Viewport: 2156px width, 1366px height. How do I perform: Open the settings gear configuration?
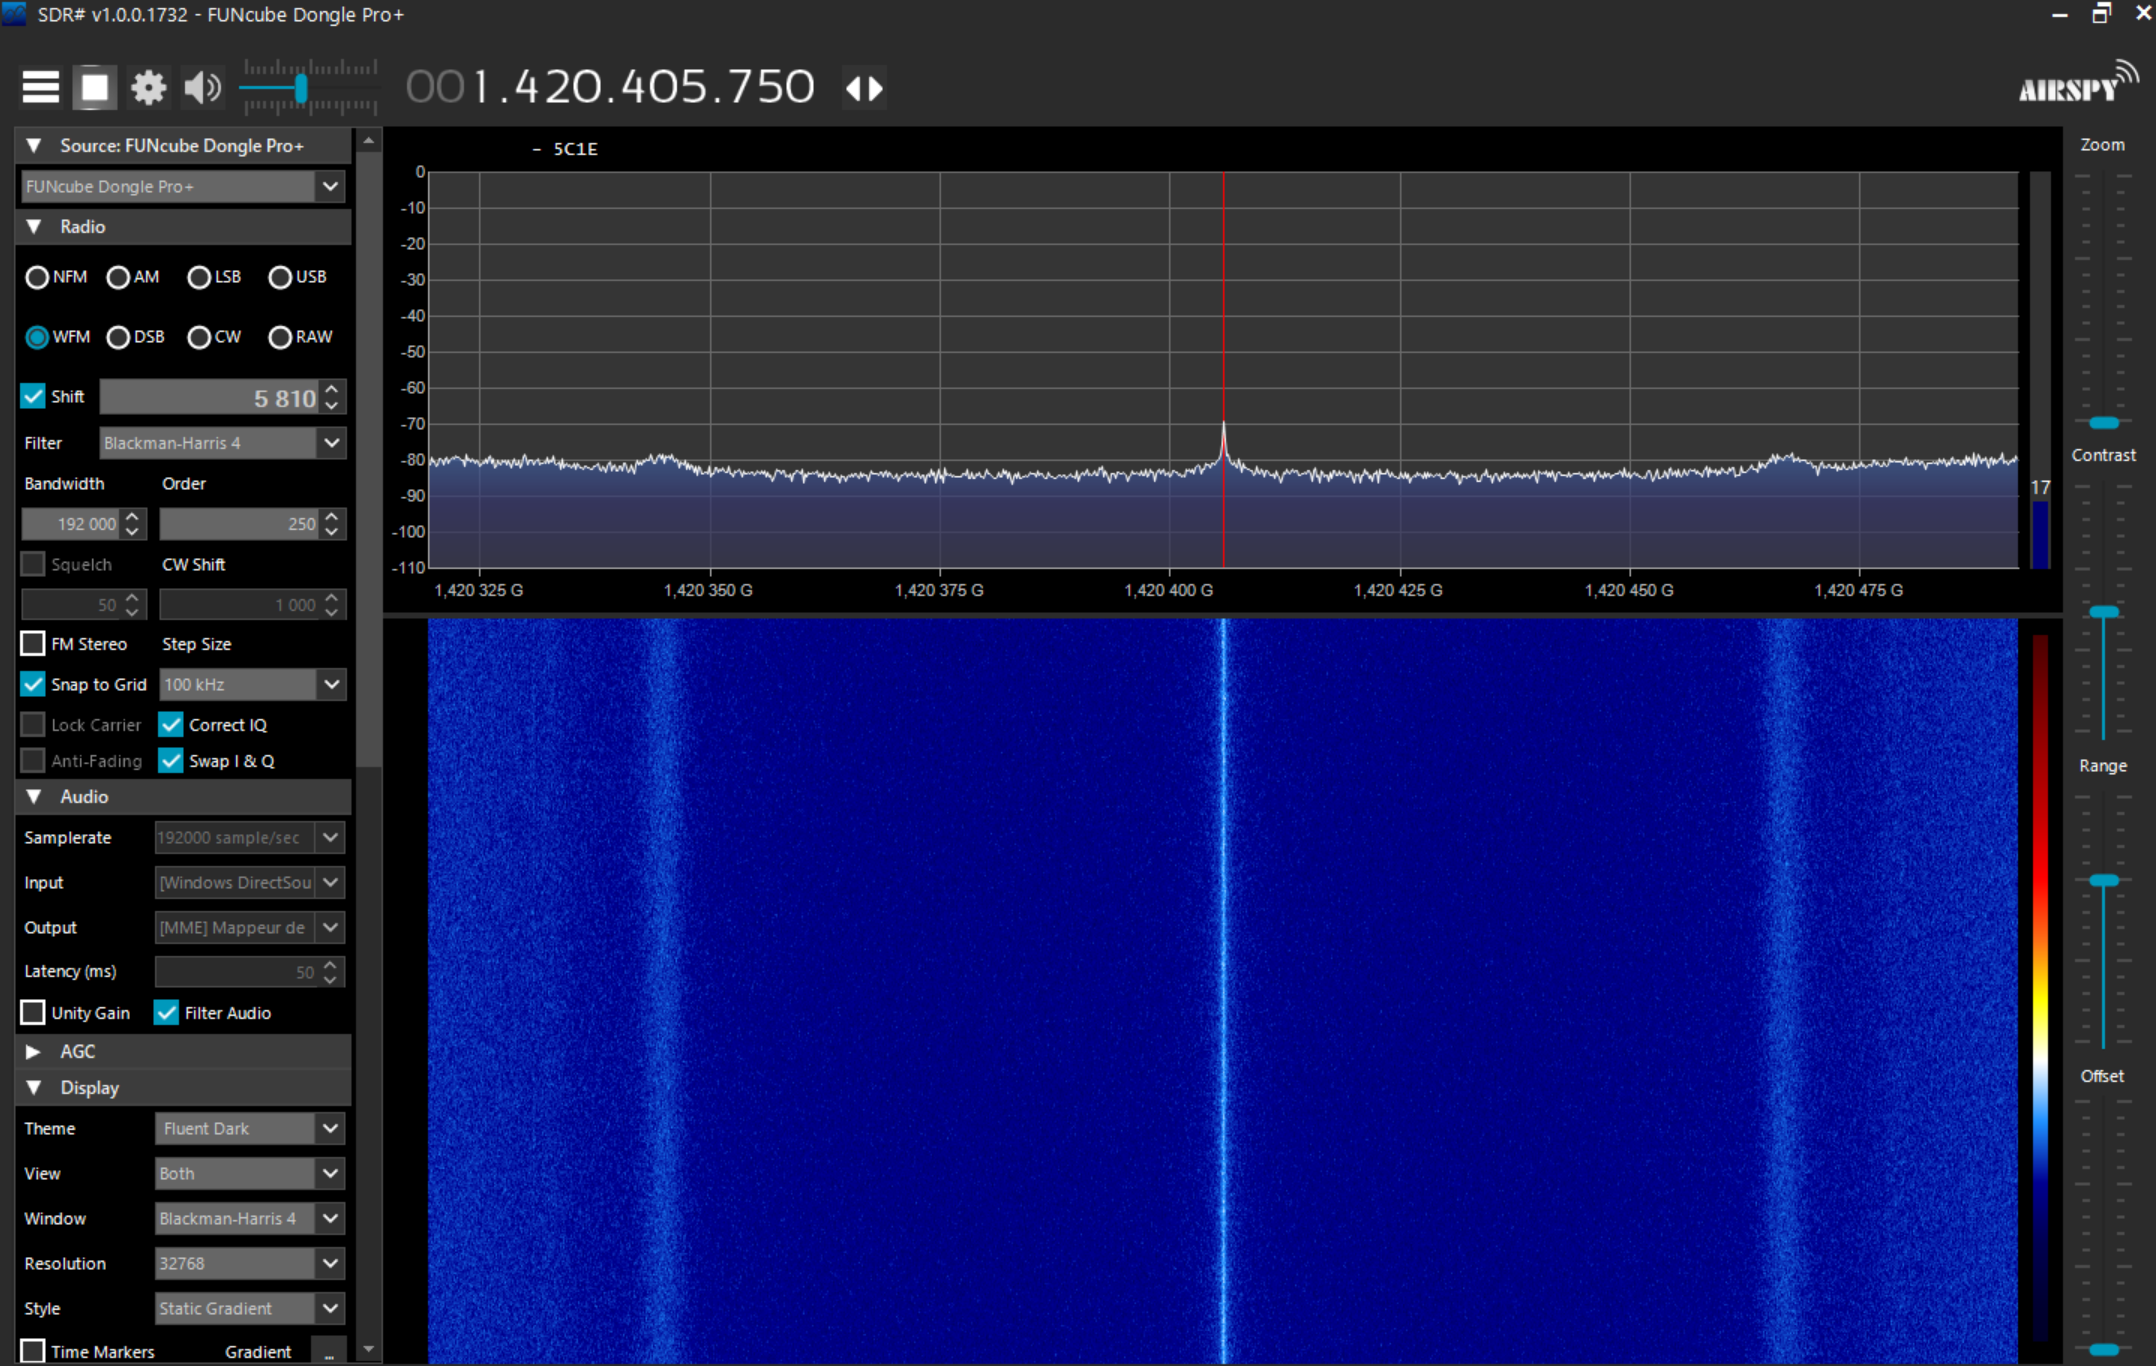coord(148,88)
